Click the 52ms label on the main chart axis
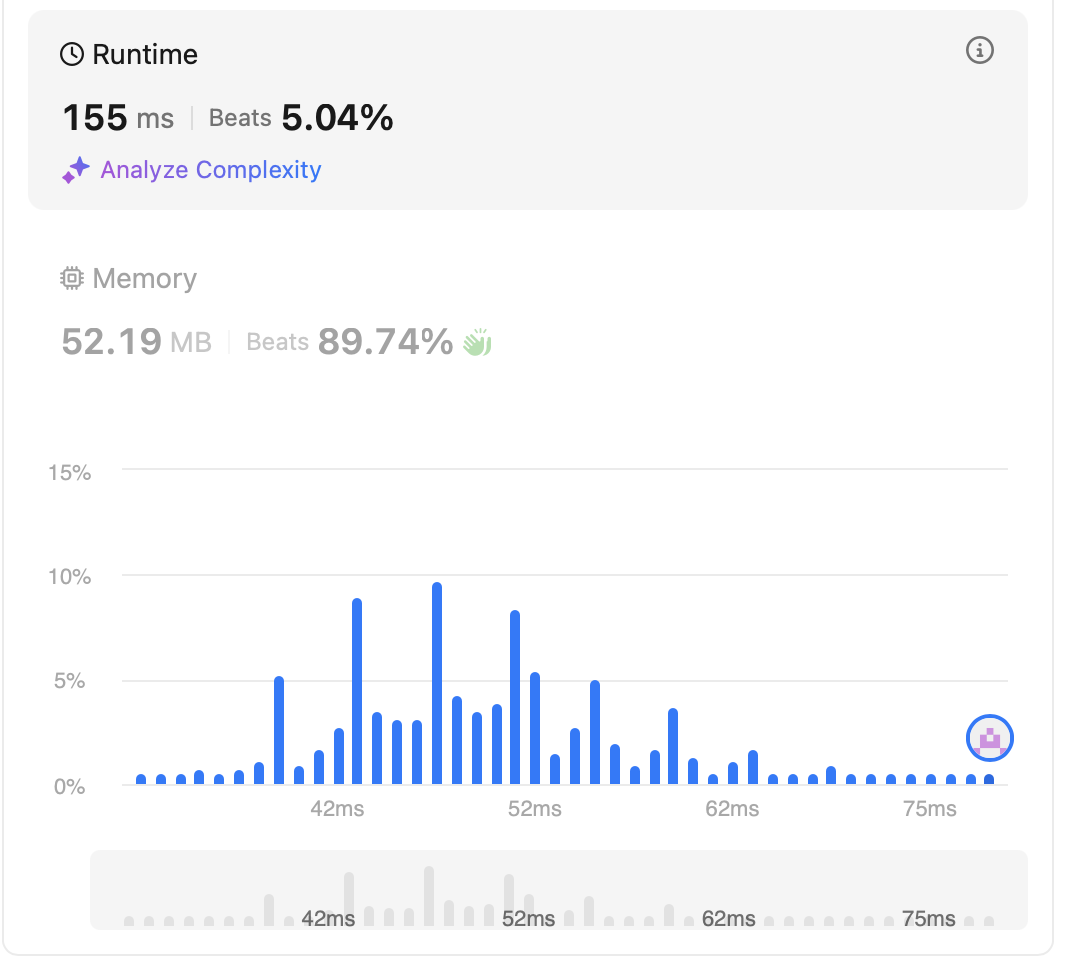 [534, 809]
